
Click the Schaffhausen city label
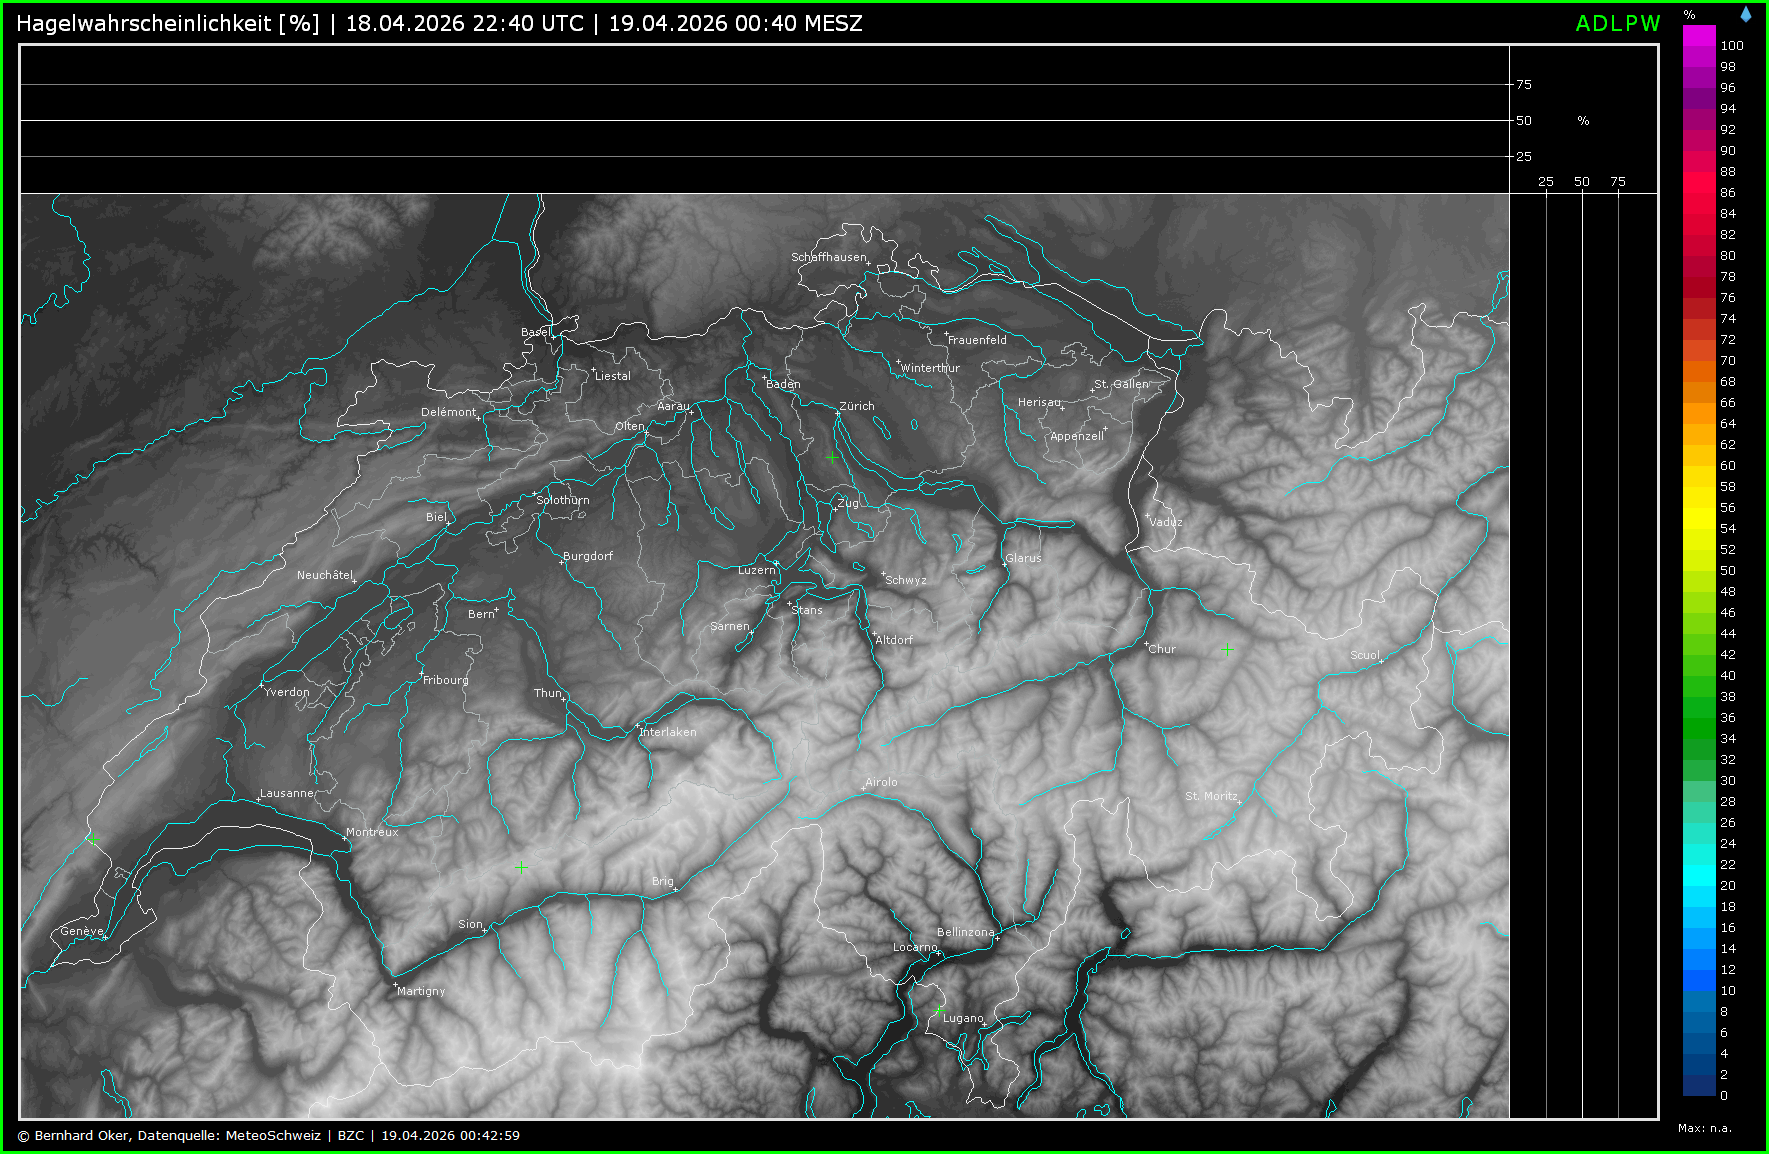[828, 257]
